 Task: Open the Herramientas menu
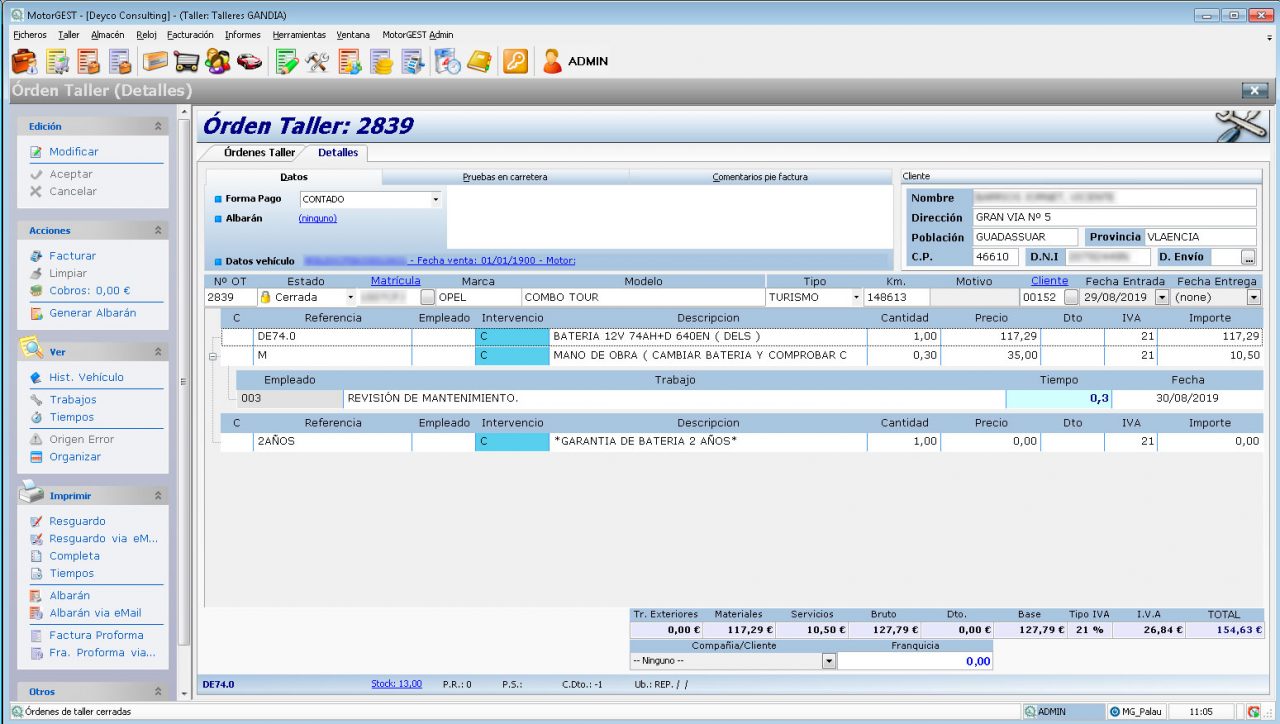pyautogui.click(x=299, y=35)
